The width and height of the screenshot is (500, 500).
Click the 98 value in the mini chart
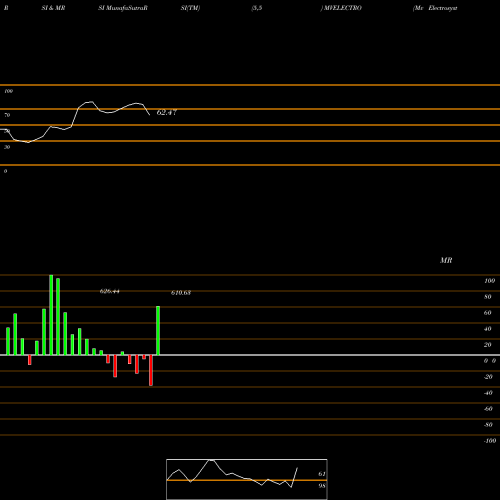[322, 486]
